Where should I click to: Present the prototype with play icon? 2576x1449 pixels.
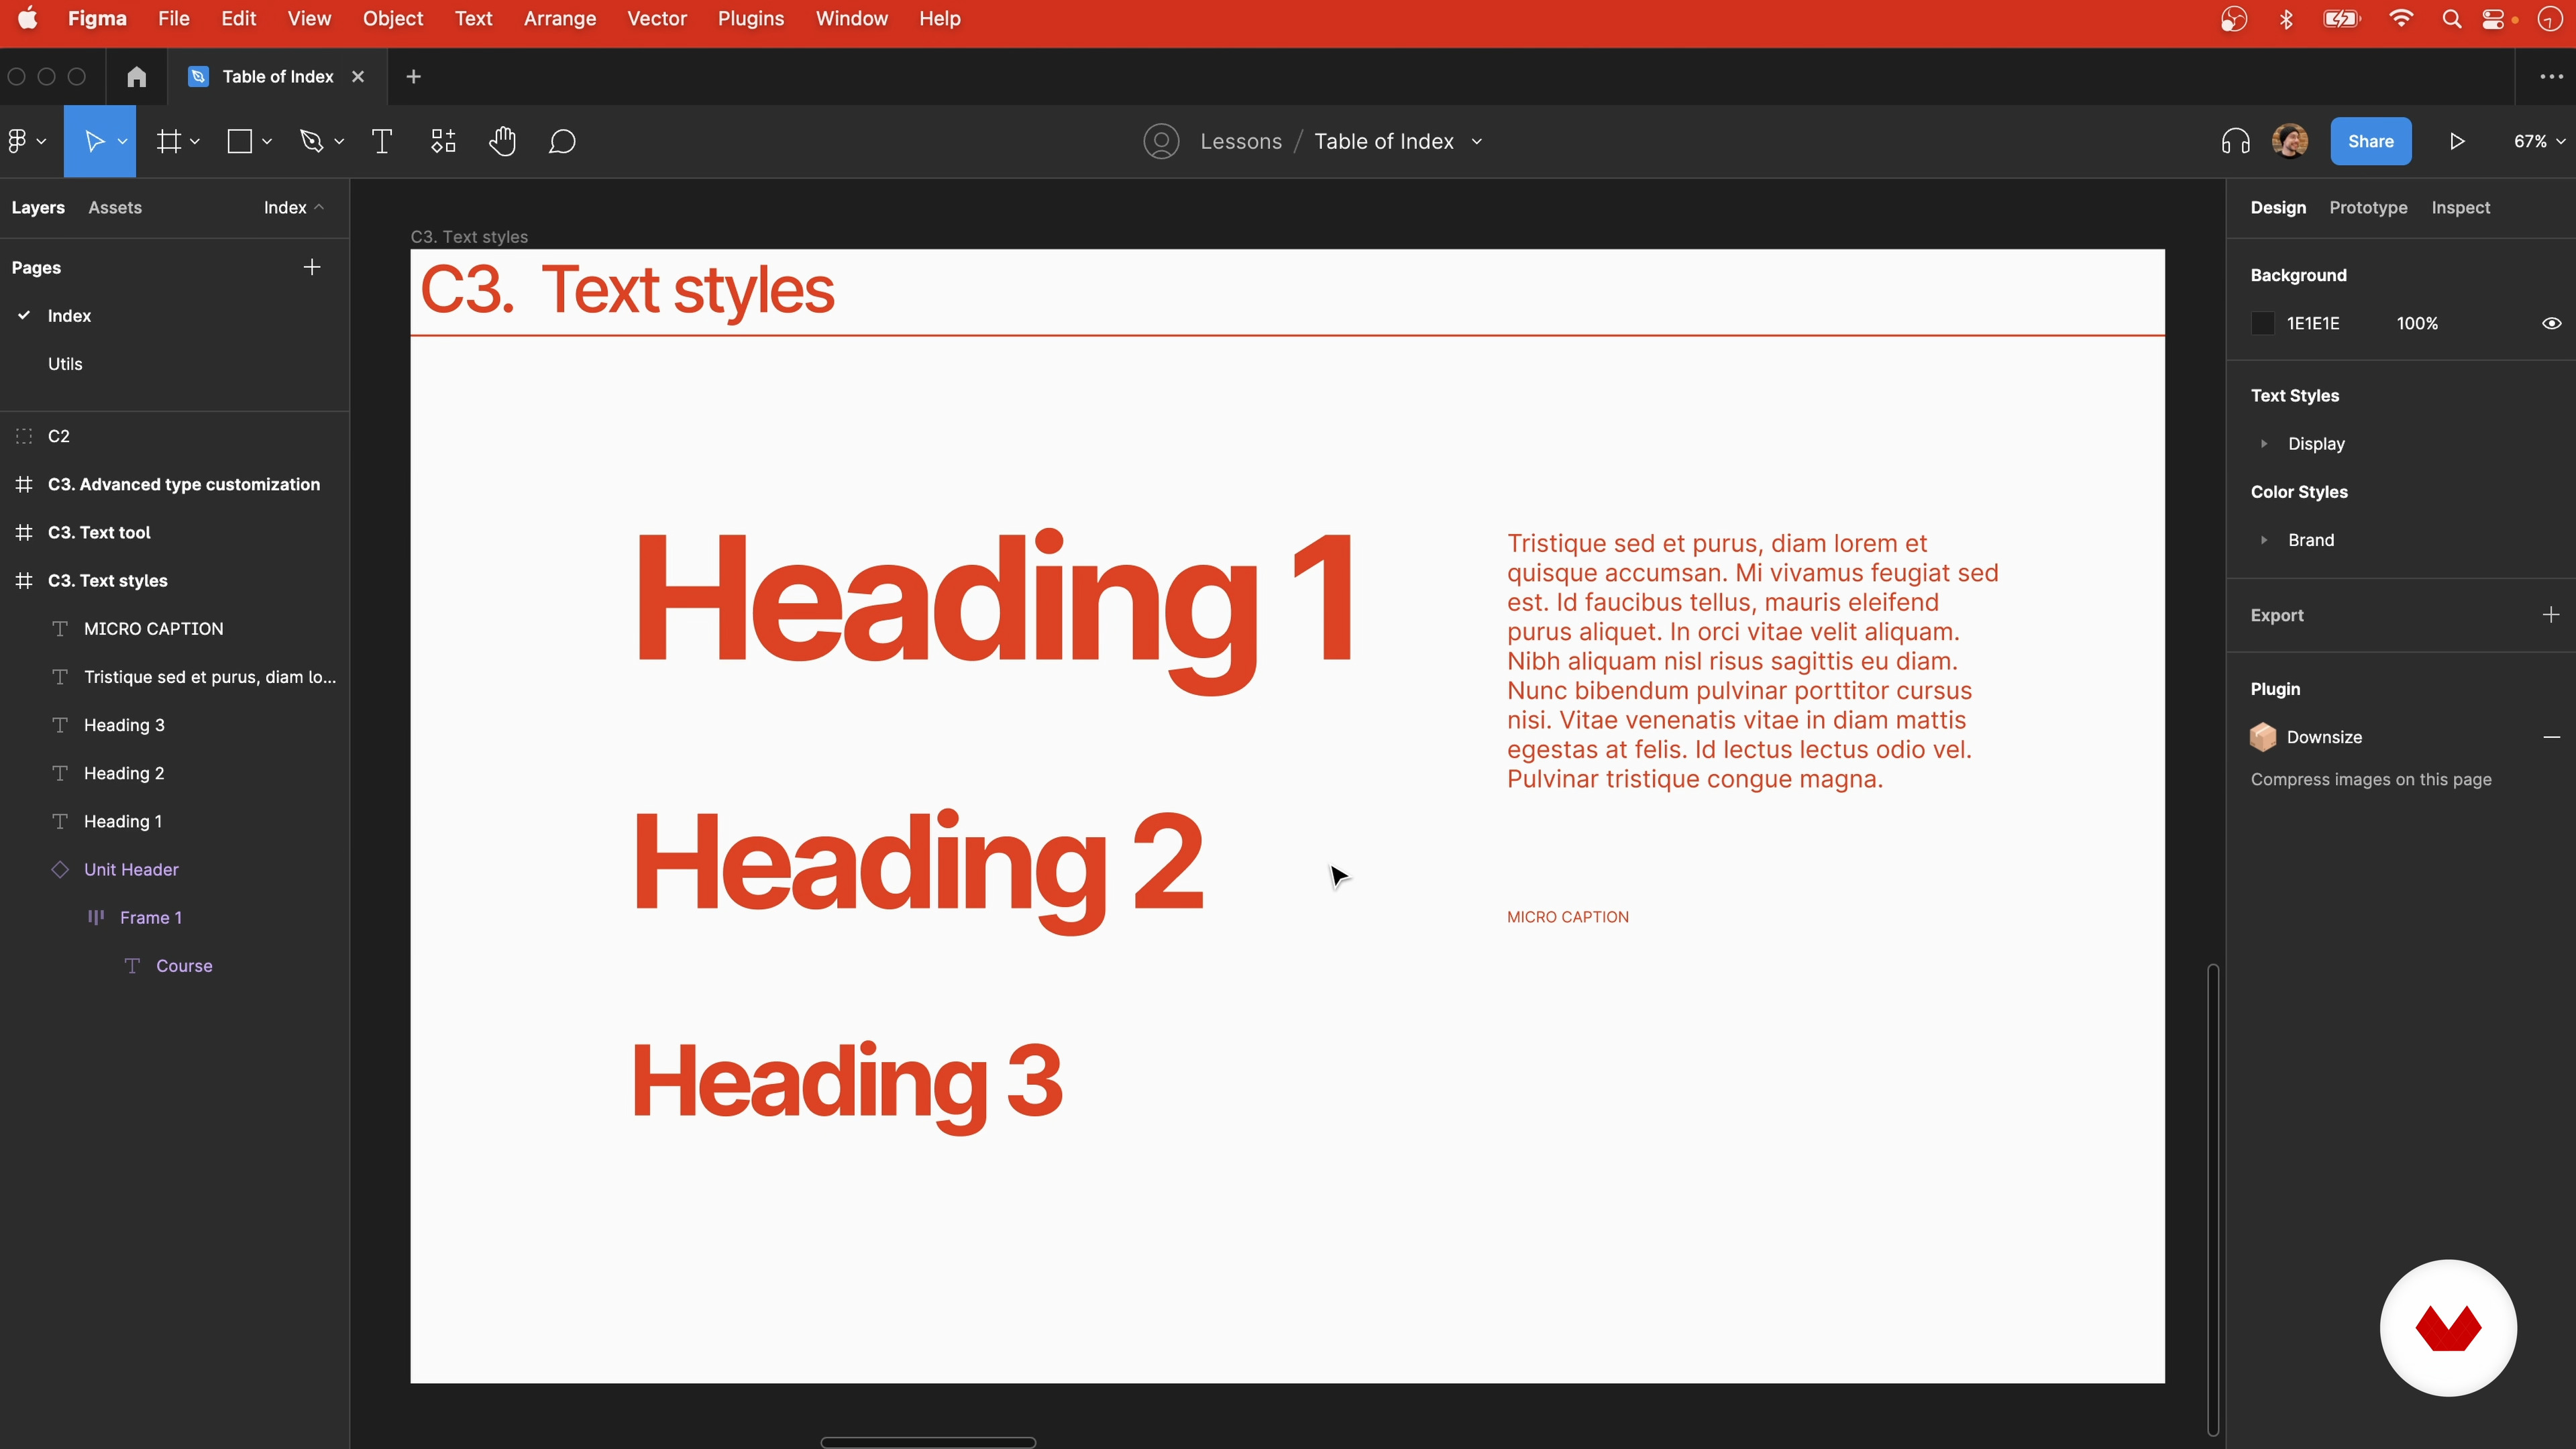2457,141
